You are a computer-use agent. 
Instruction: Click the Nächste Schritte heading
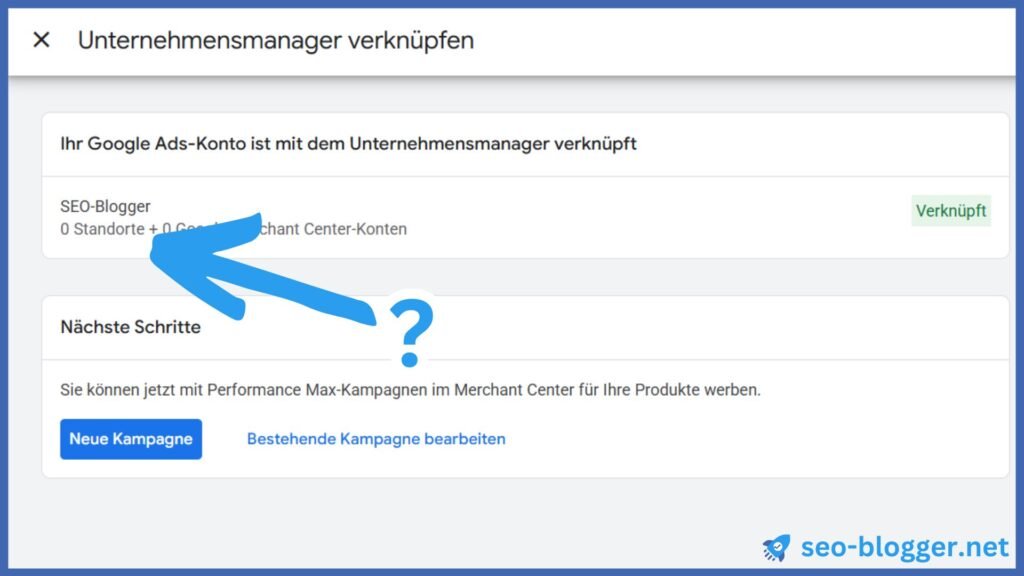coord(131,327)
